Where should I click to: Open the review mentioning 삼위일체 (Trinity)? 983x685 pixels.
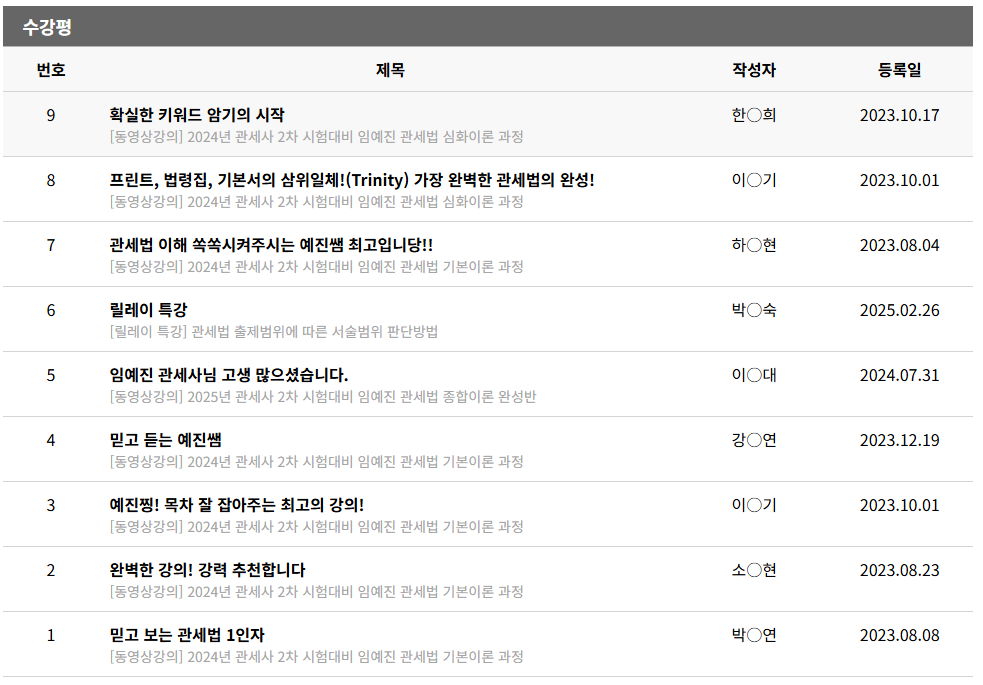click(351, 180)
